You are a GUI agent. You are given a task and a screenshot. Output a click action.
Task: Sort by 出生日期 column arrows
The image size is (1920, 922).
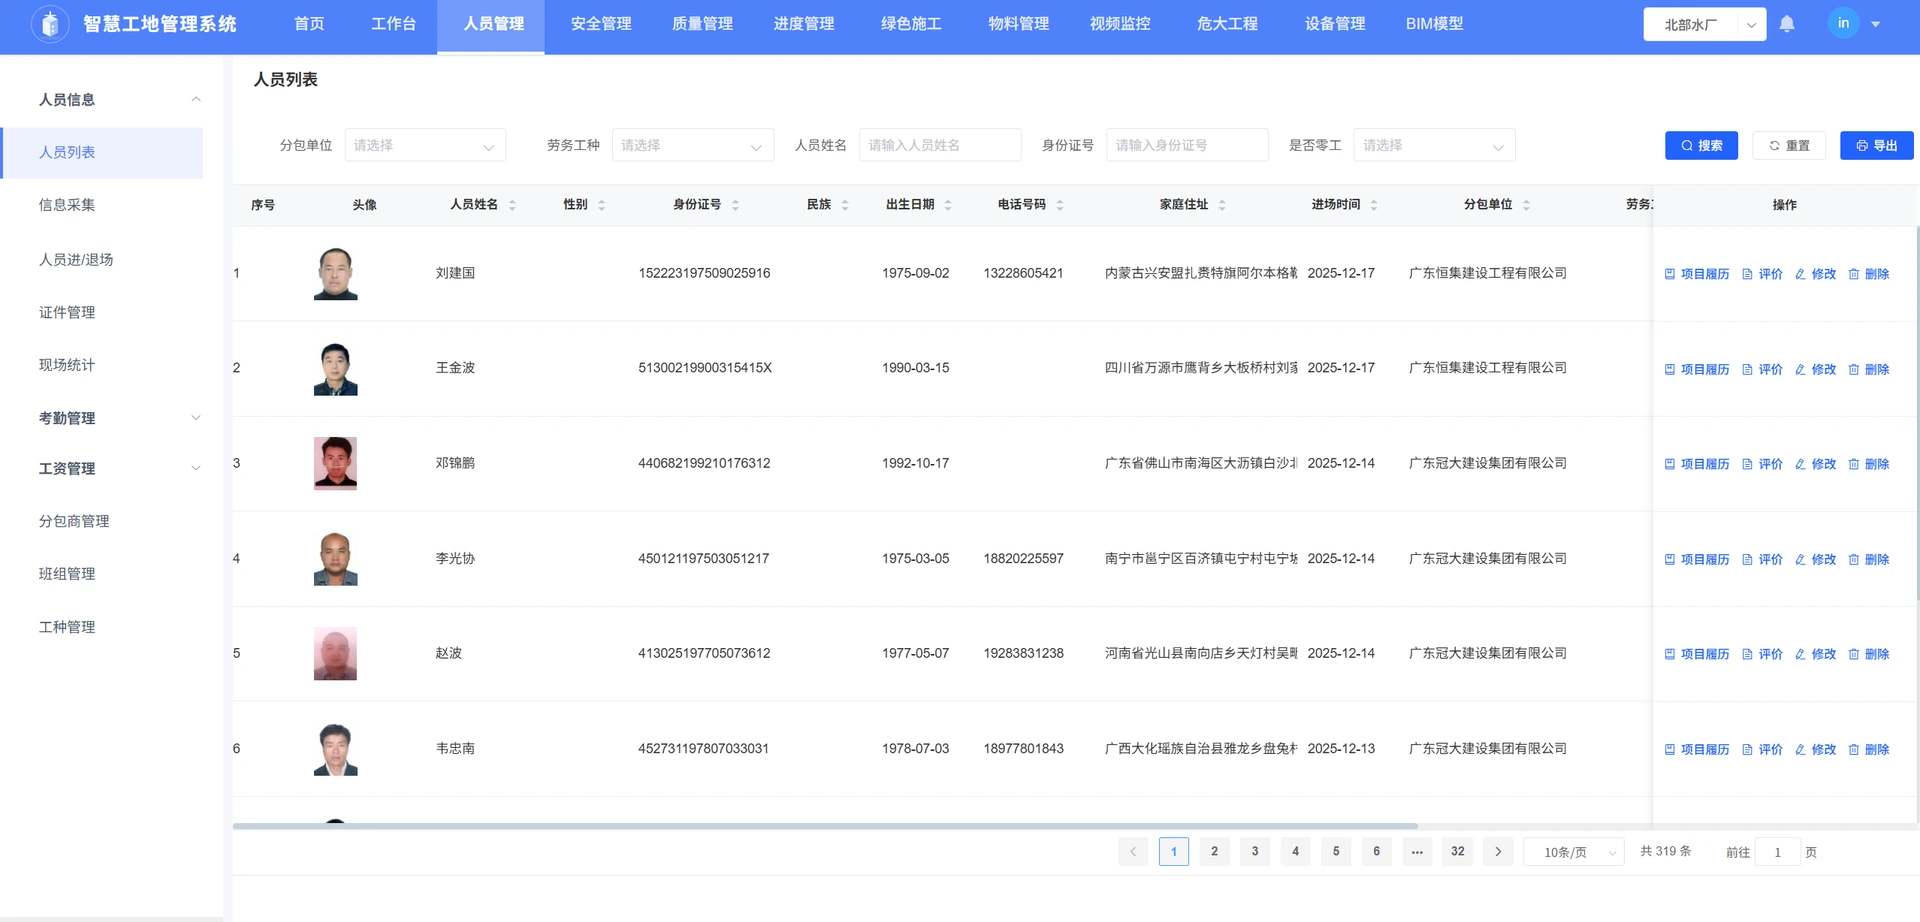click(x=948, y=205)
